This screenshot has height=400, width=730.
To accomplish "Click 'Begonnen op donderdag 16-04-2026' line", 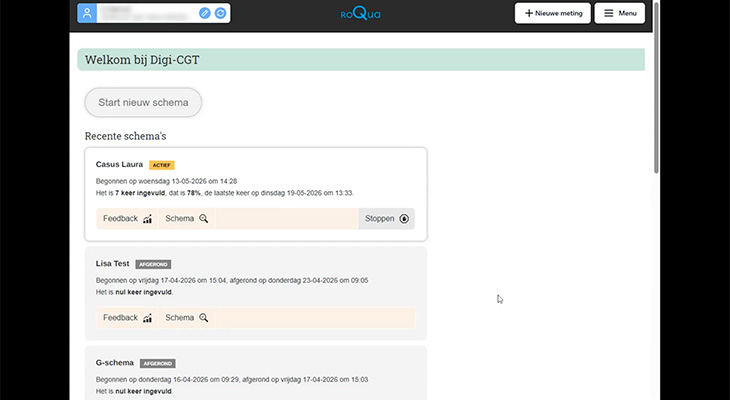I will 232,380.
